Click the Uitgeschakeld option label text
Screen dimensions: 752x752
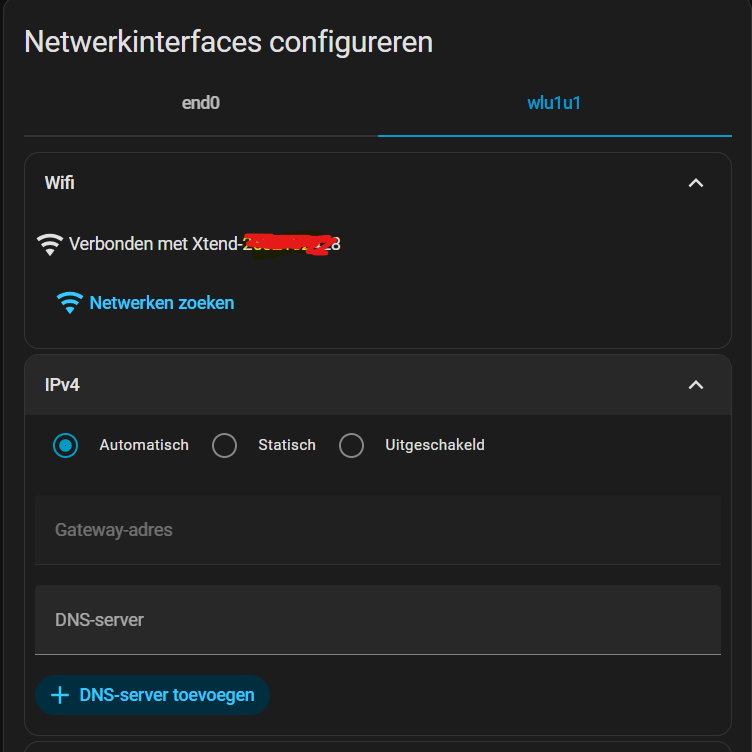tap(435, 445)
